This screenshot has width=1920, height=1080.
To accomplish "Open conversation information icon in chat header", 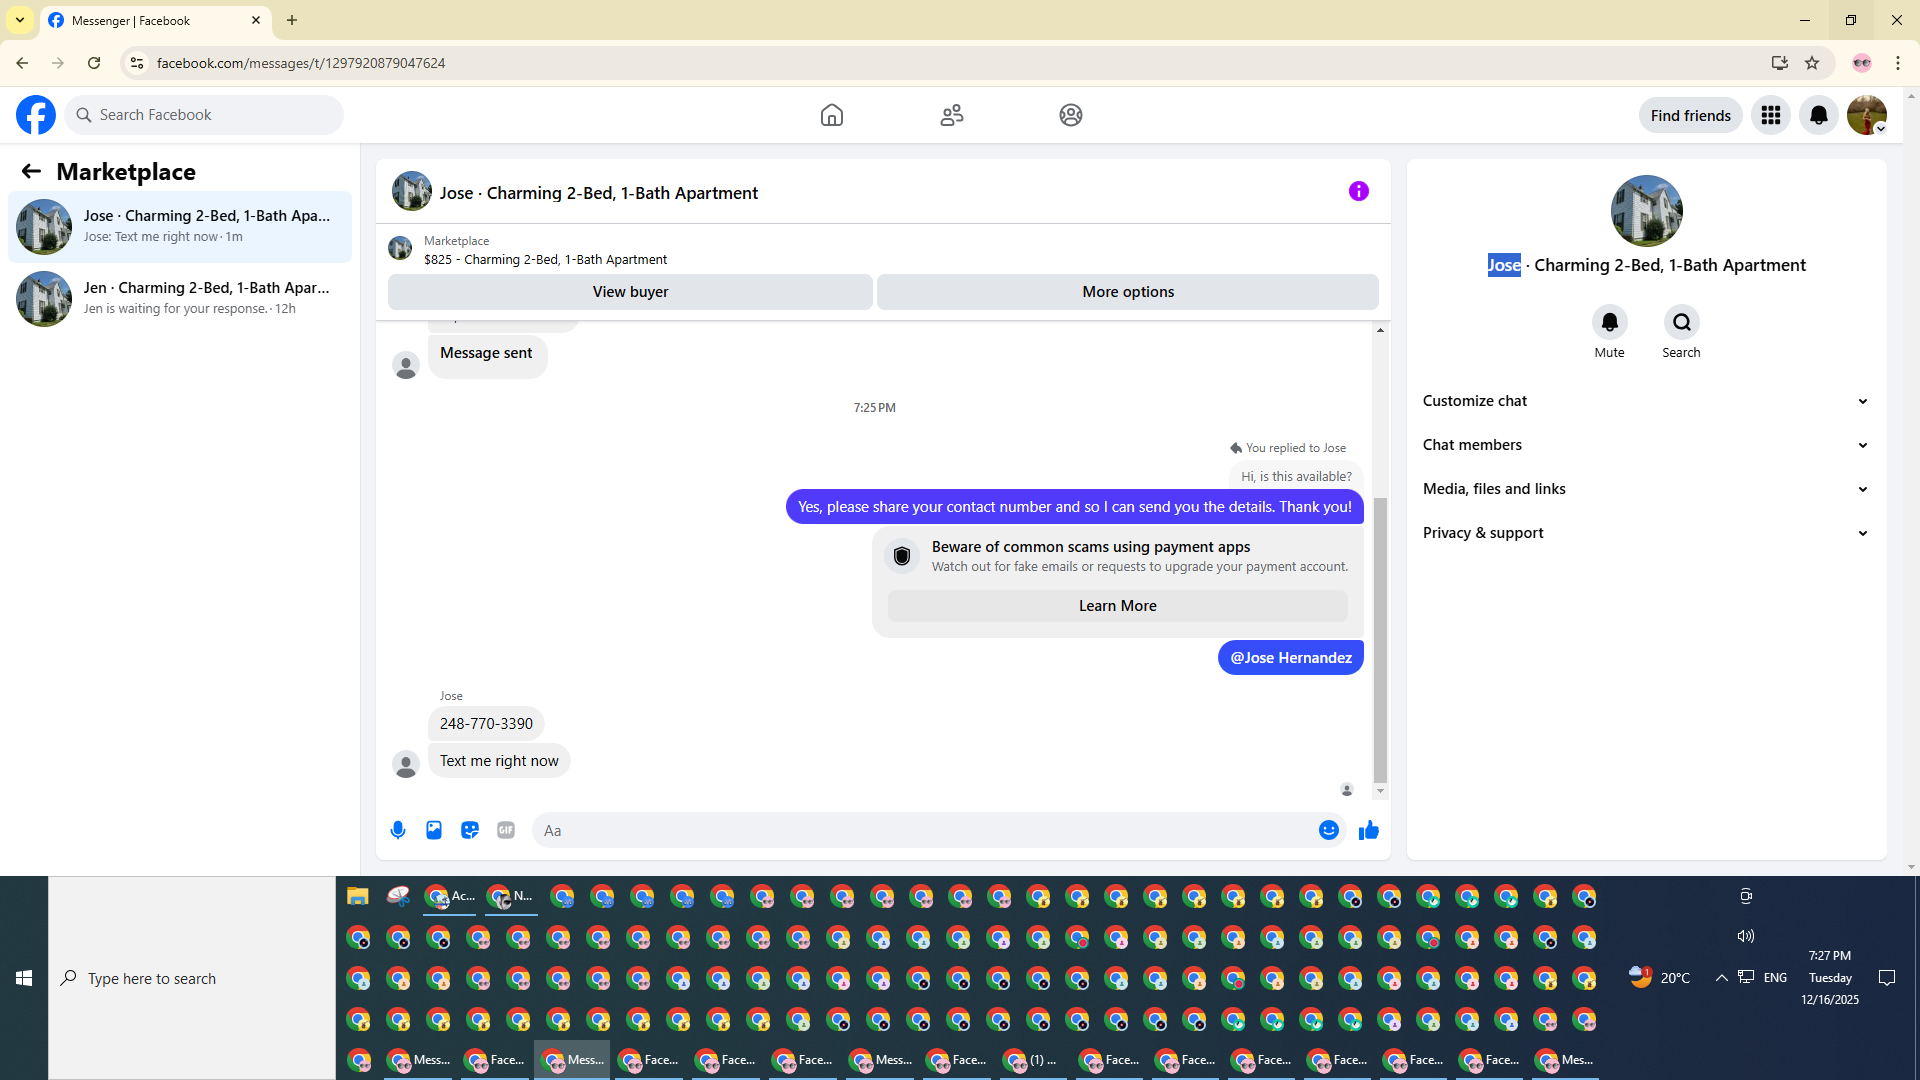I will [1359, 191].
